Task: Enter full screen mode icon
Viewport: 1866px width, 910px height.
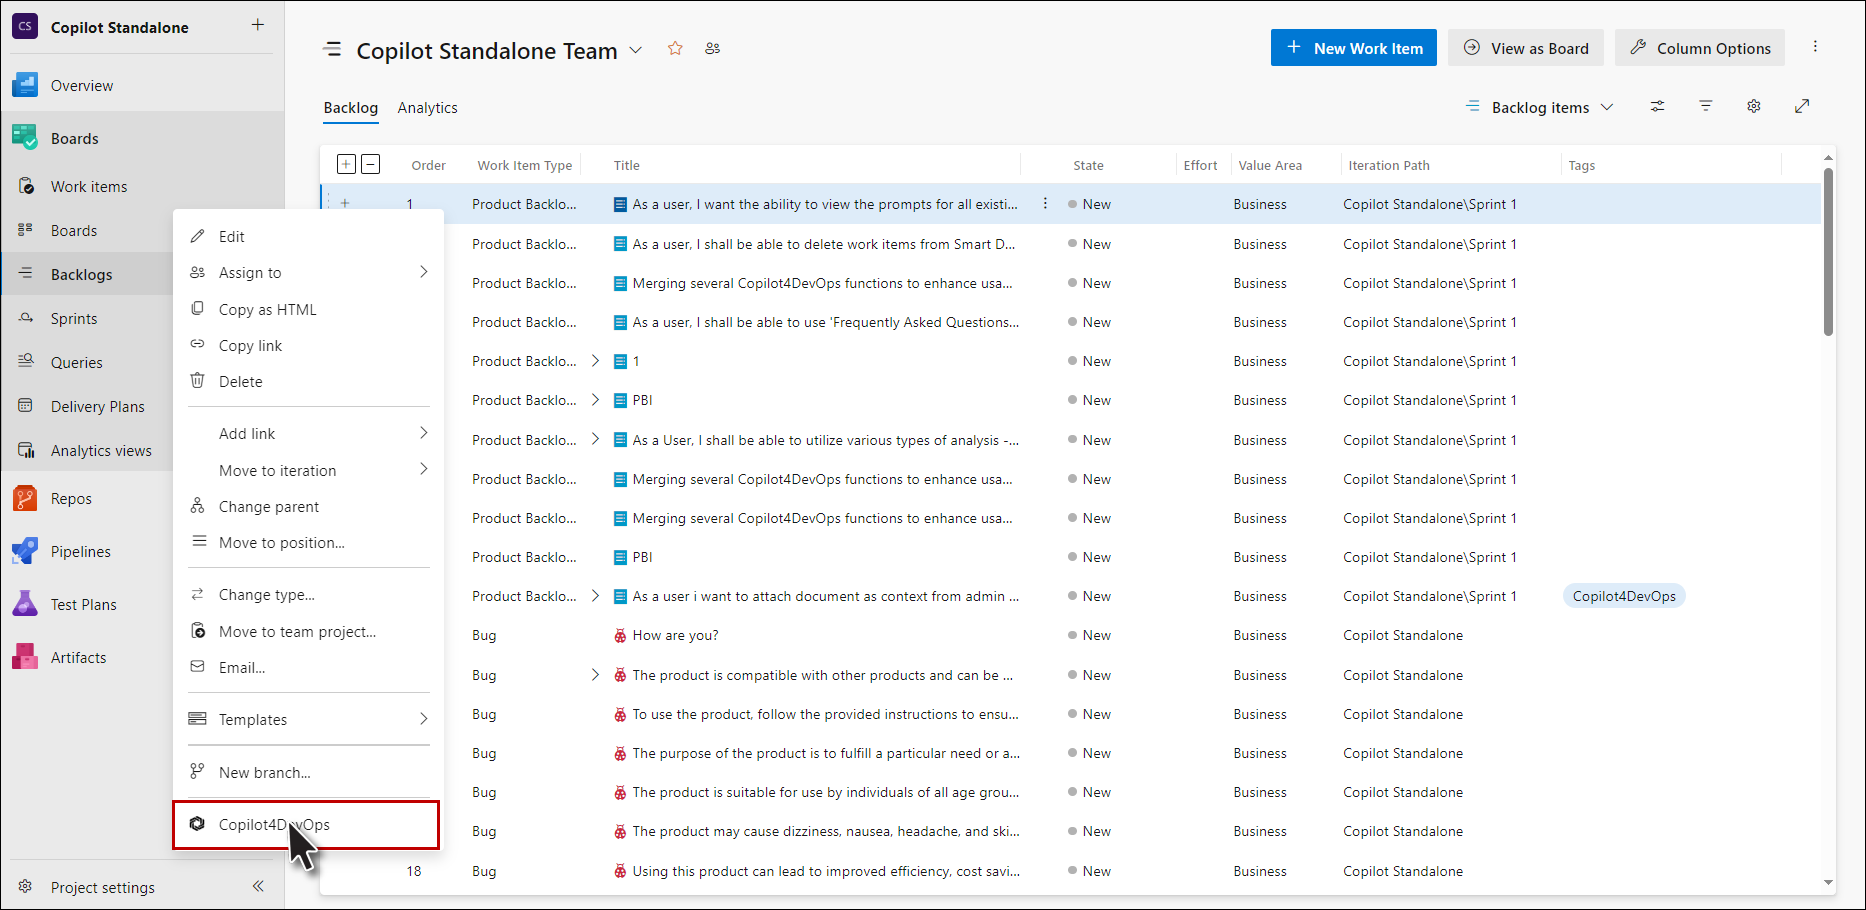Action: click(x=1802, y=106)
